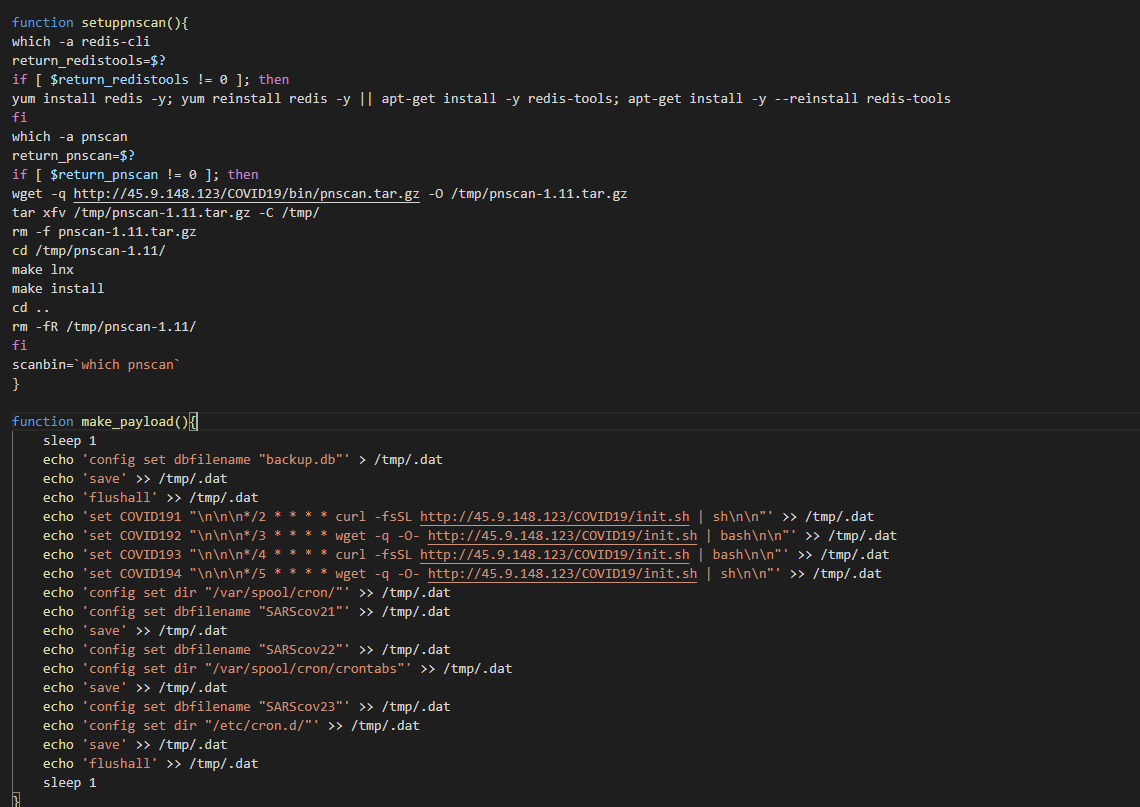This screenshot has width=1140, height=807.
Task: Click 'apt-get install -y --reinstall redis-tools' text
Action: click(x=790, y=98)
